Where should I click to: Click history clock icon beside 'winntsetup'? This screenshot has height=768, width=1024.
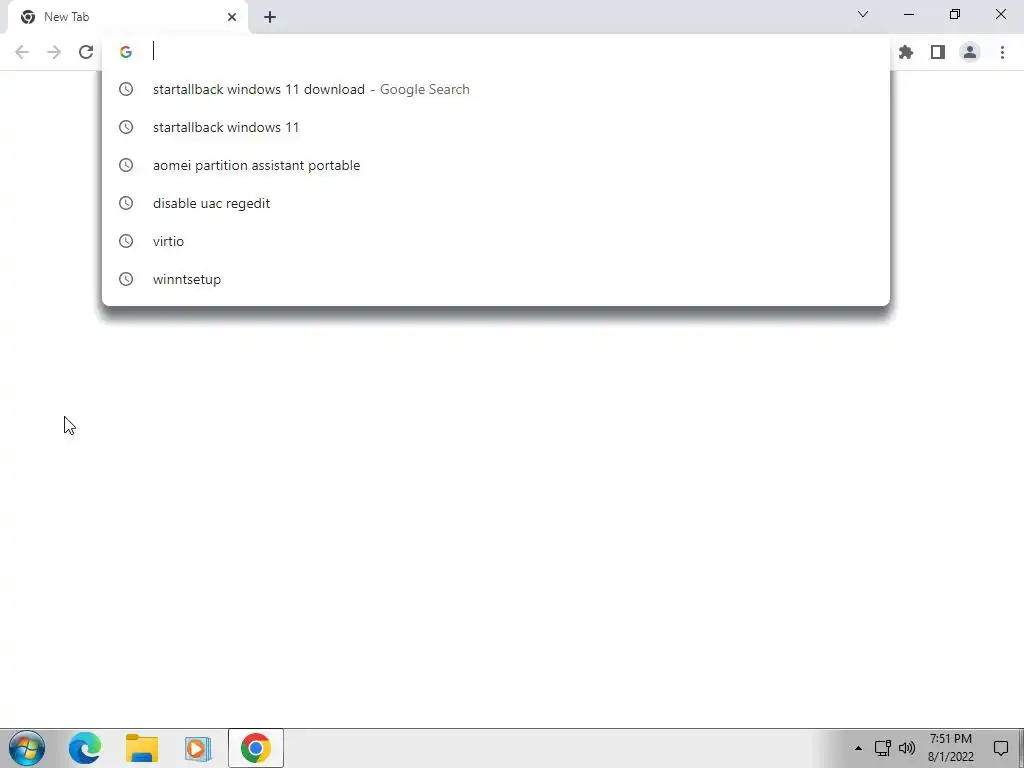pos(126,279)
